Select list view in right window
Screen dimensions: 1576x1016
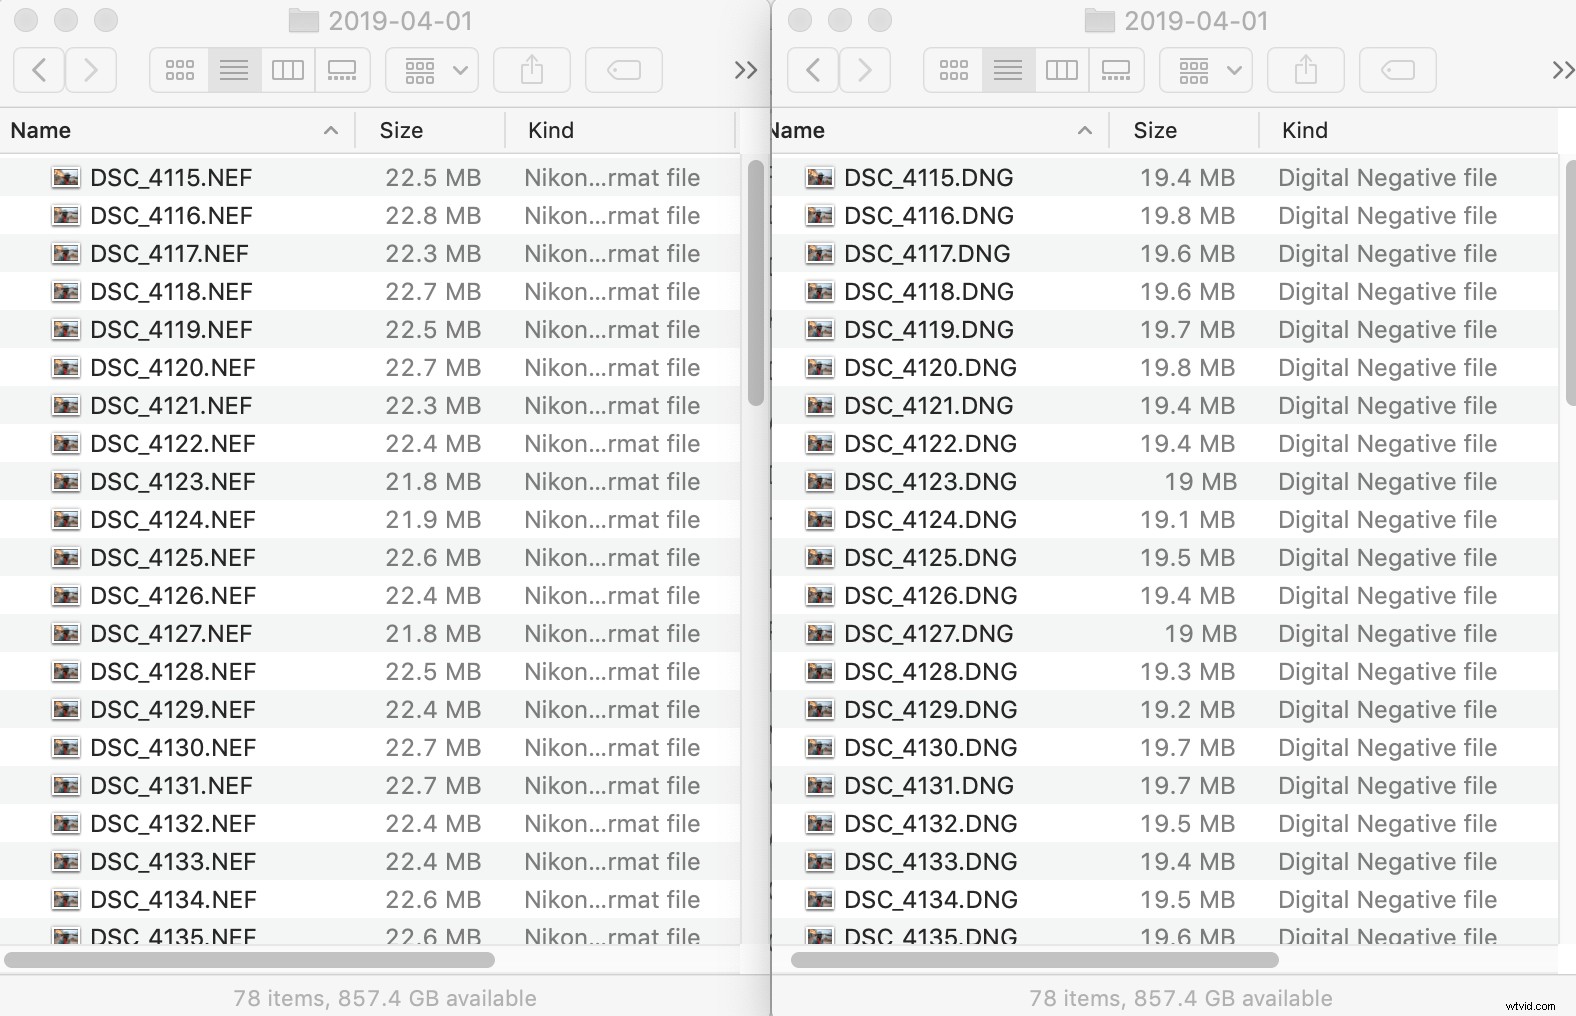[1008, 70]
